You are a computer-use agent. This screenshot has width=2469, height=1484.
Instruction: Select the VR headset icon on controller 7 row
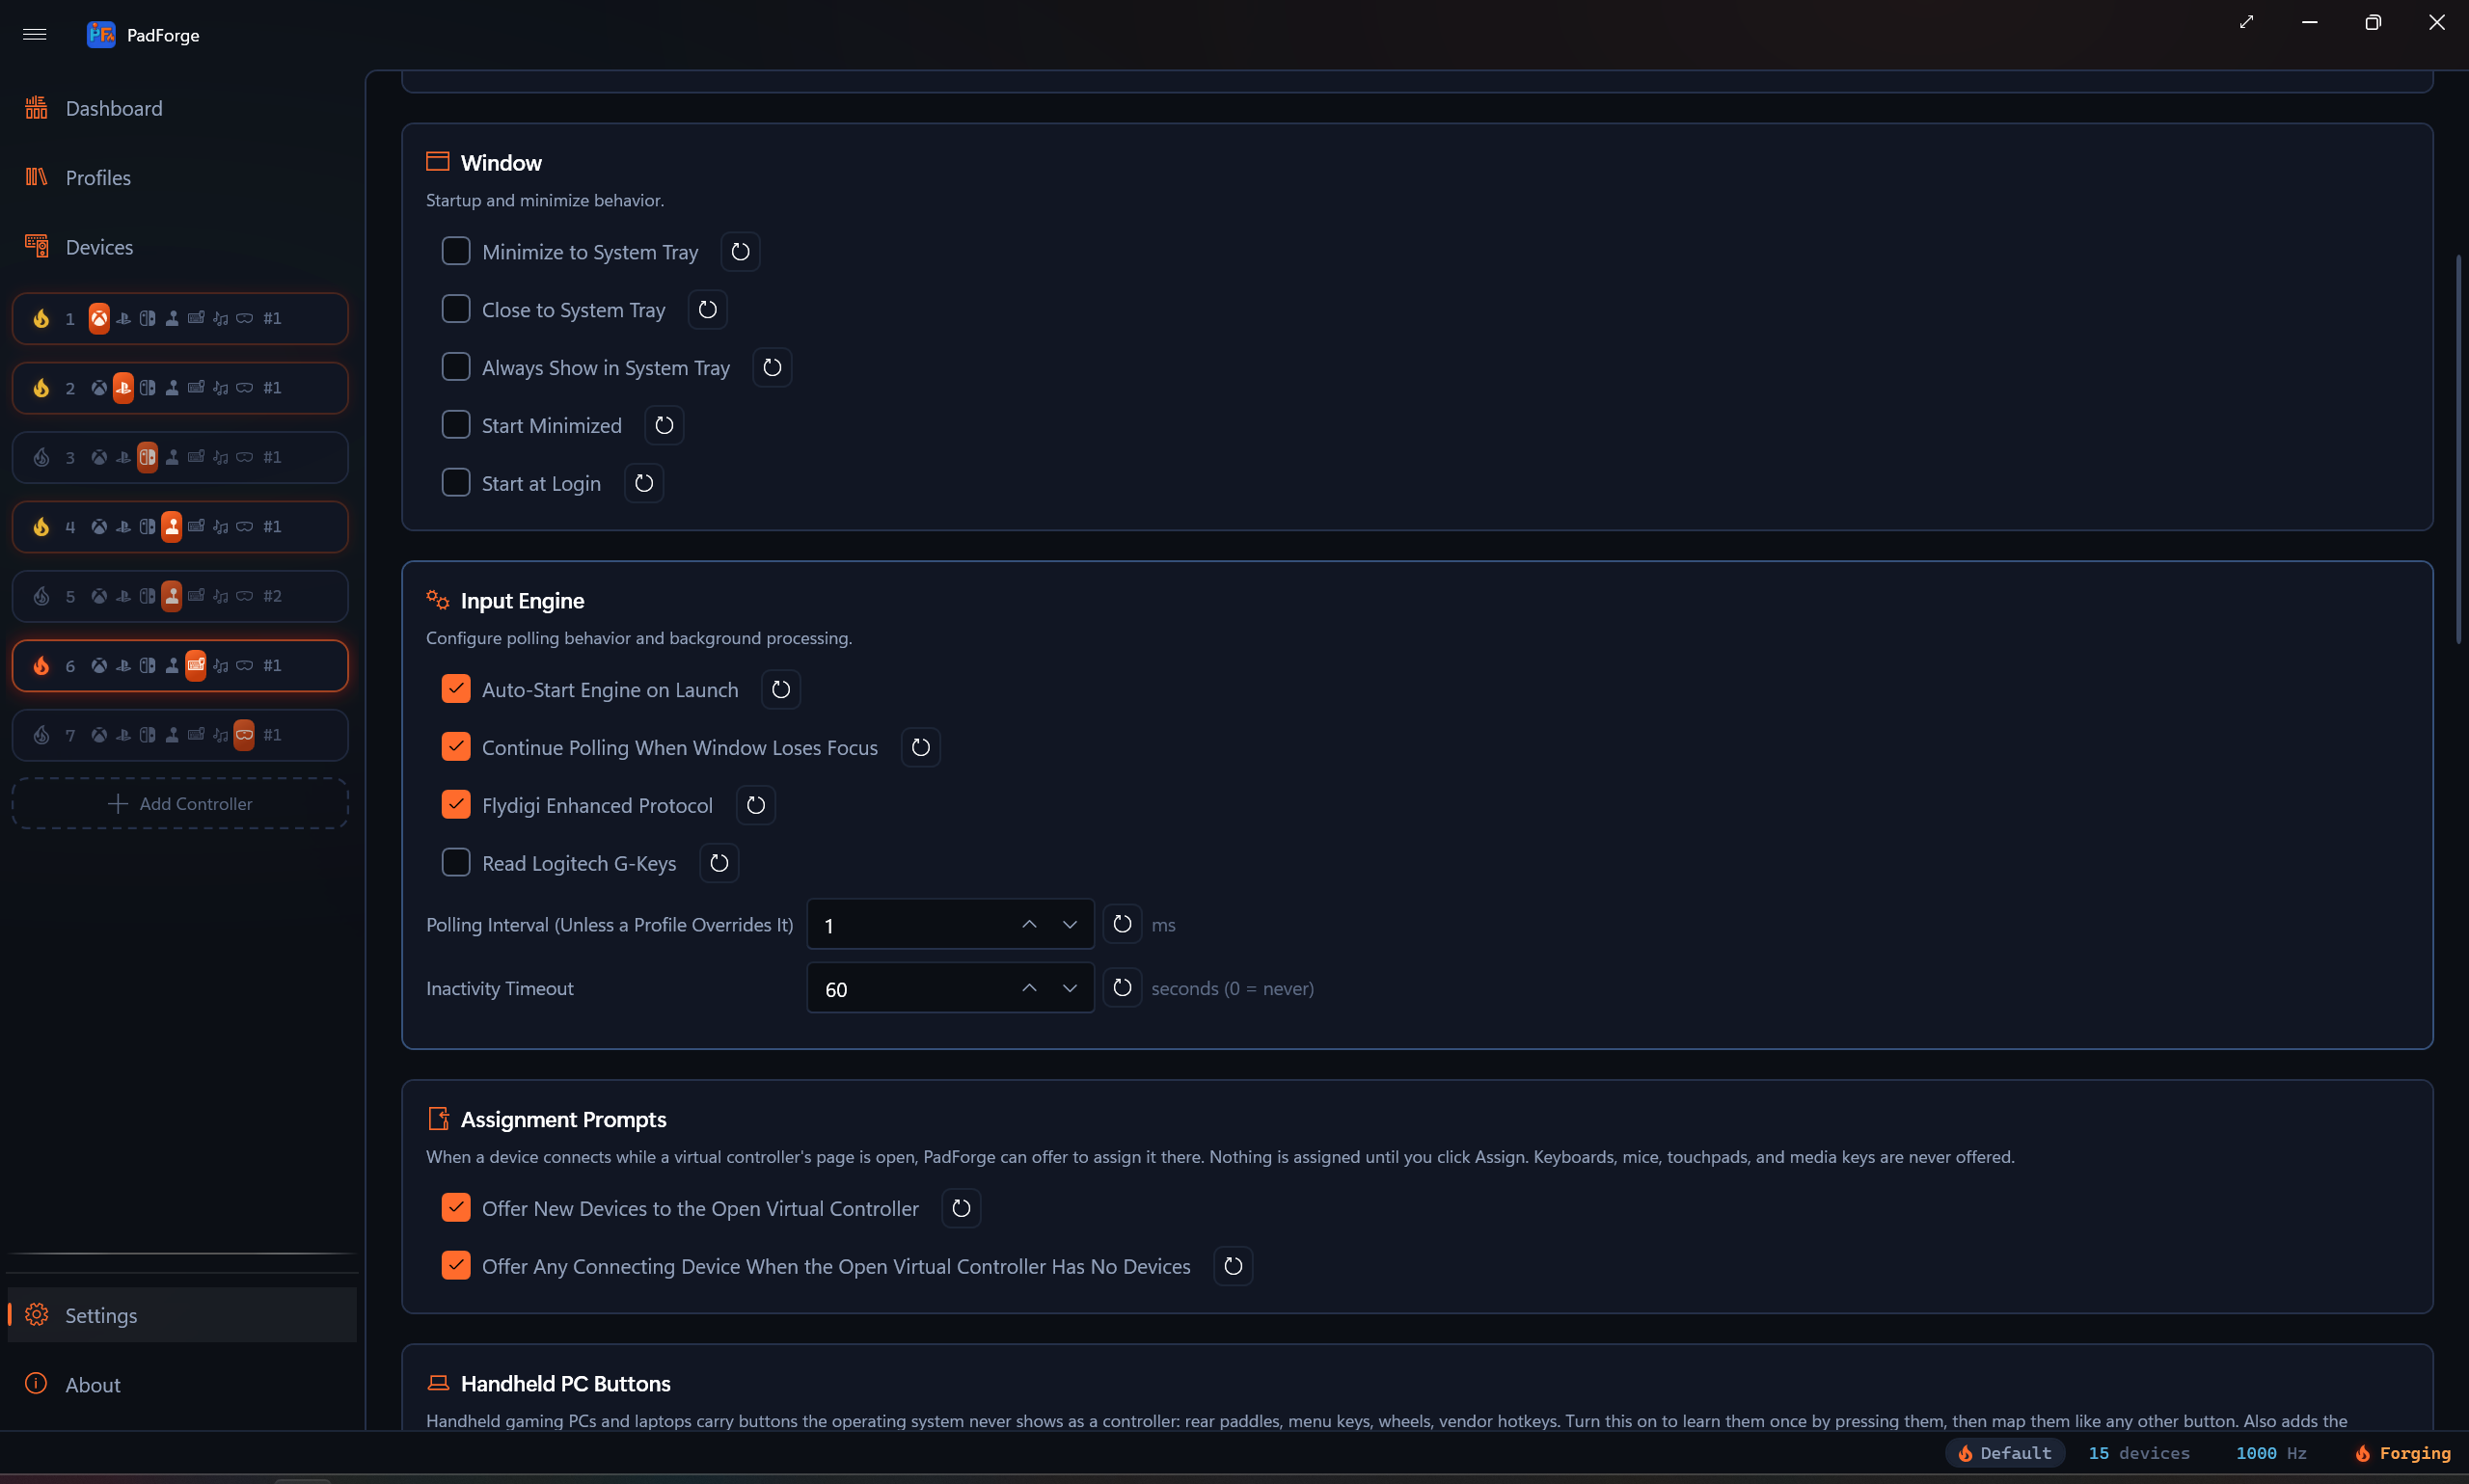tap(244, 735)
